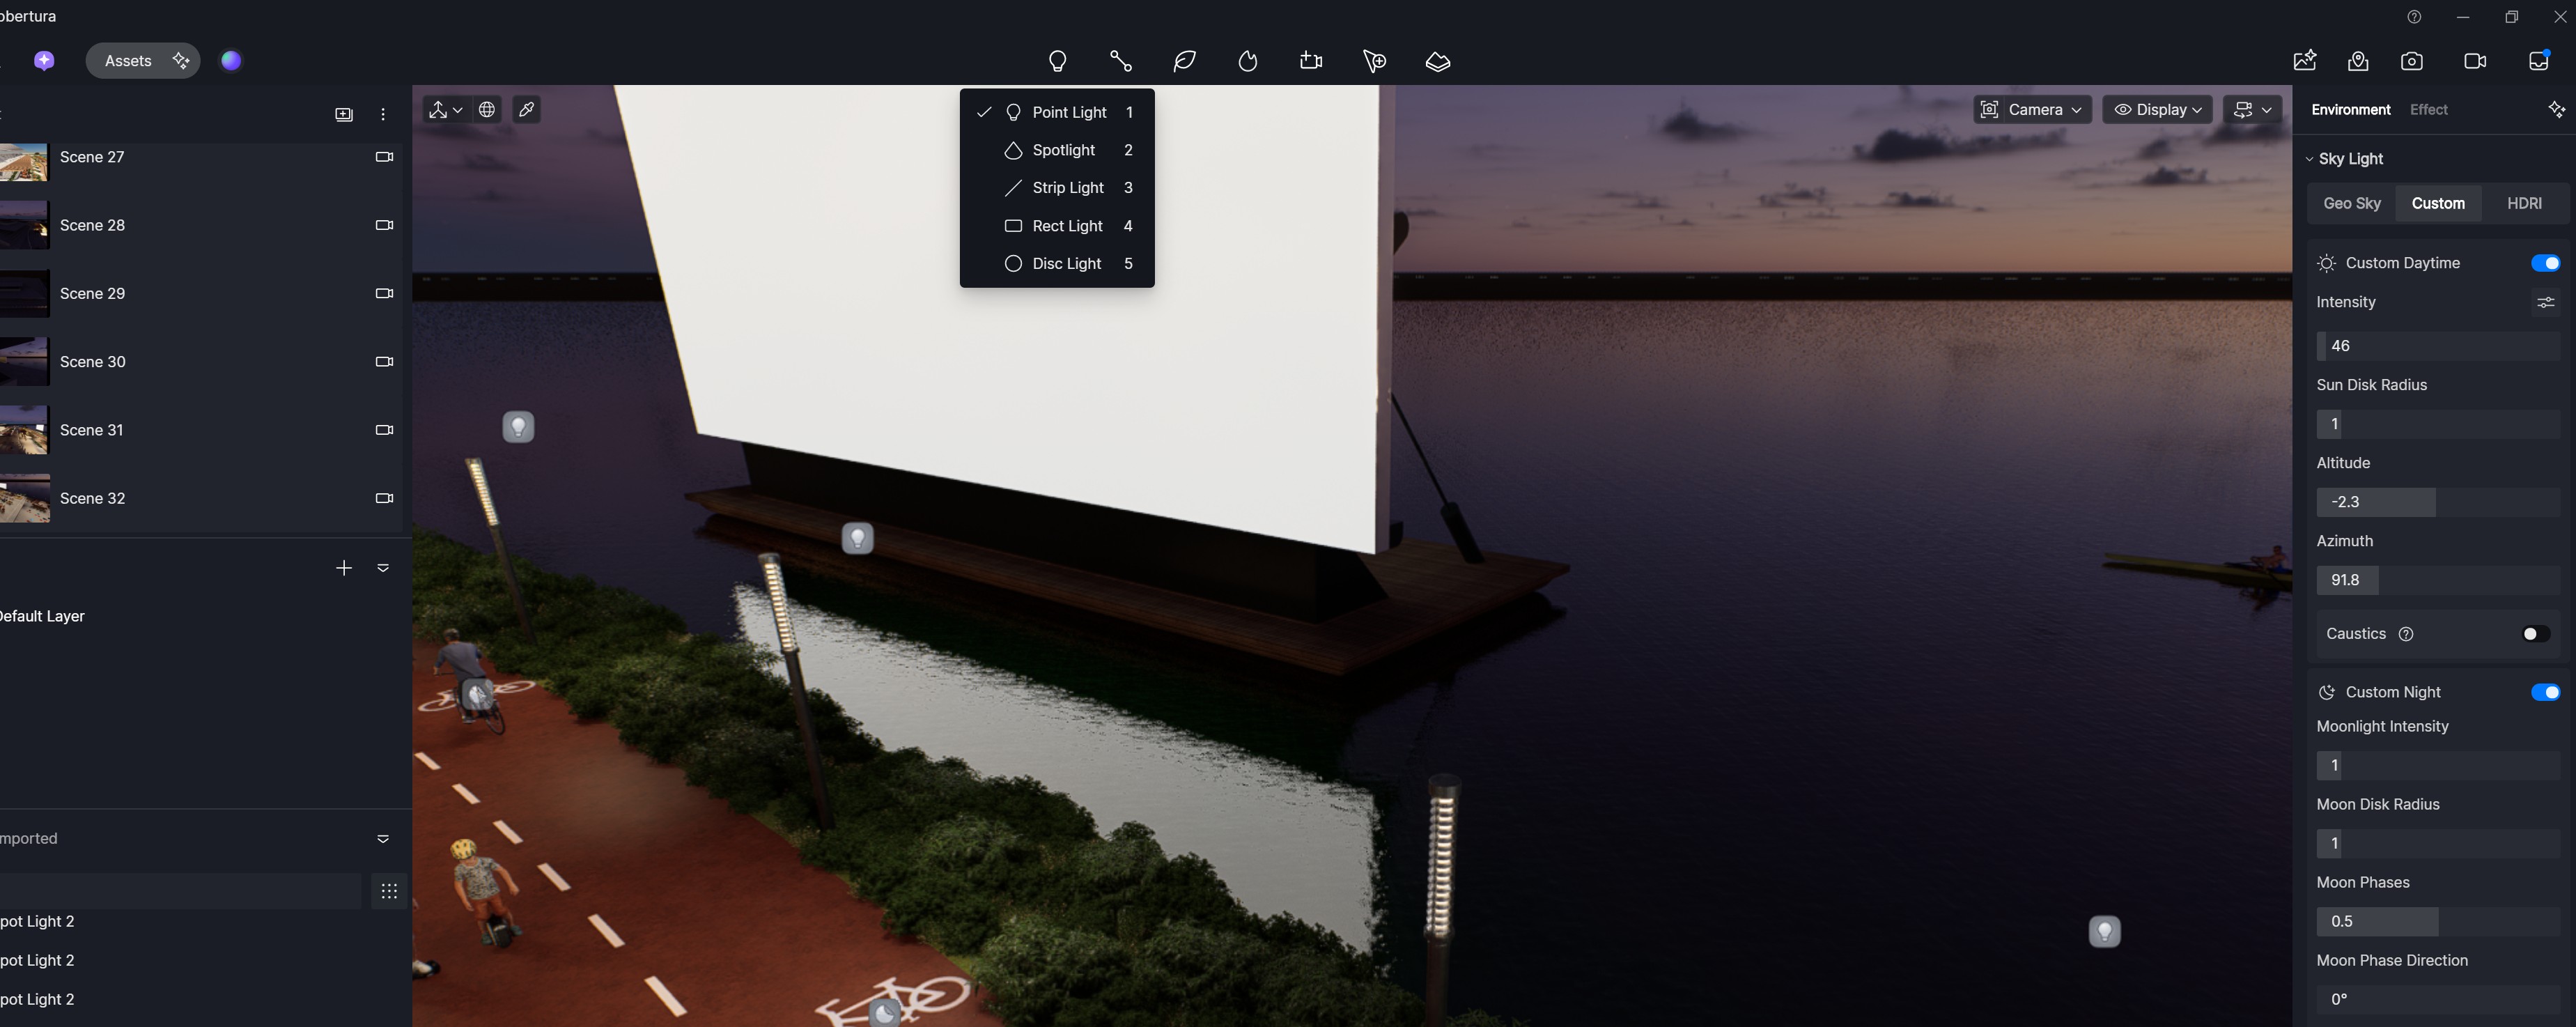2576x1027 pixels.
Task: Select the Scene 31 thumbnail
Action: click(x=24, y=430)
